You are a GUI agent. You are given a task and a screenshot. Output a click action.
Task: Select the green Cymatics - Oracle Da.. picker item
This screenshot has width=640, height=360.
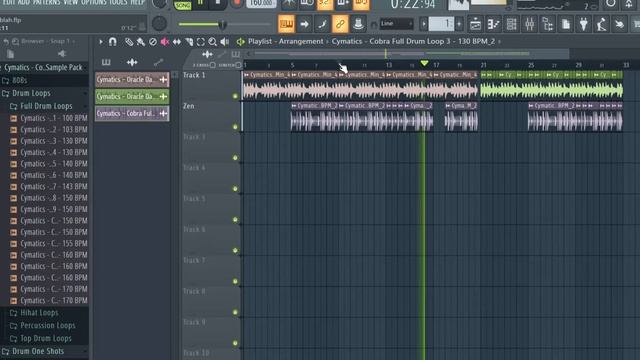pos(132,96)
